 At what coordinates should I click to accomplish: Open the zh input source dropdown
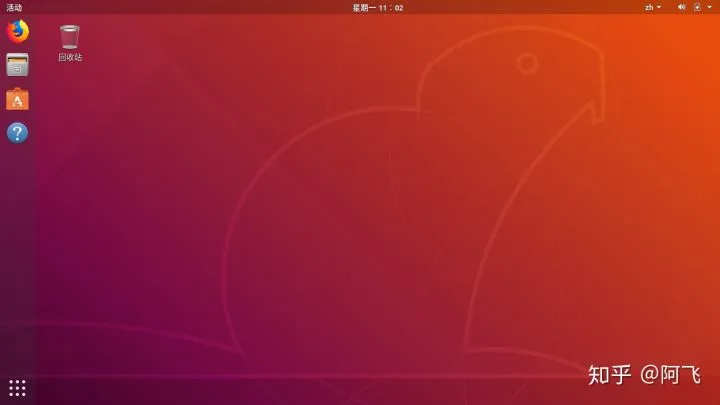653,7
